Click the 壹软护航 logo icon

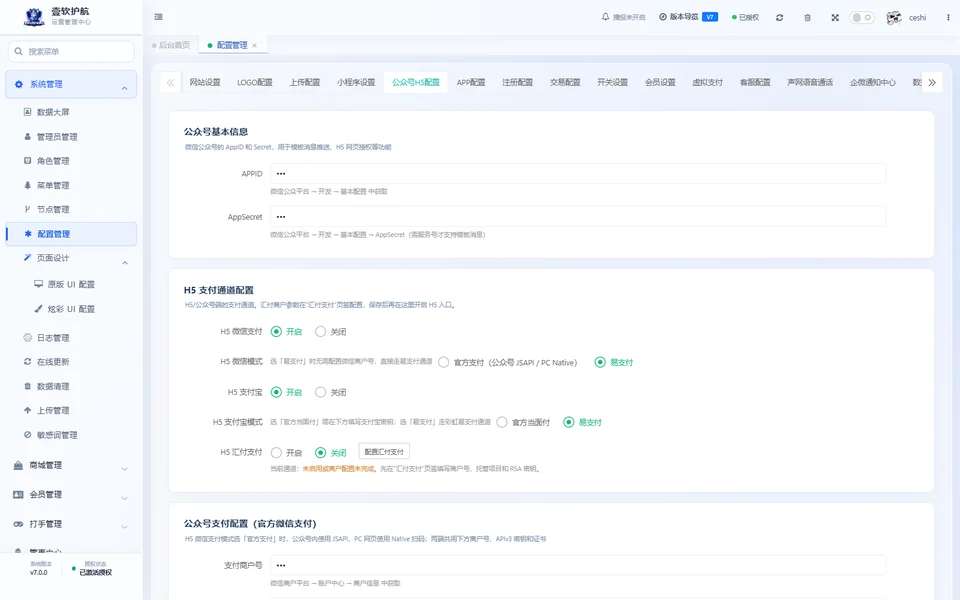point(34,17)
